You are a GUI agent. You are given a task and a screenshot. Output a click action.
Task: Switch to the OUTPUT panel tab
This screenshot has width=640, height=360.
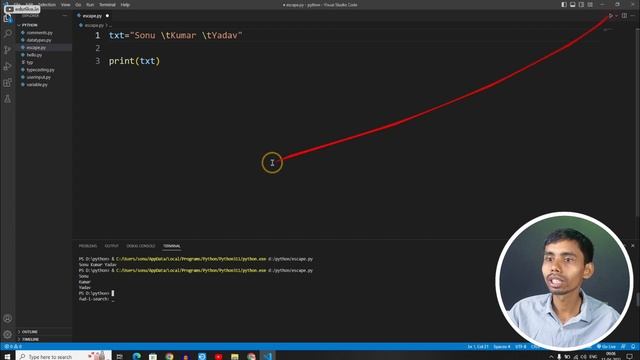[111, 246]
